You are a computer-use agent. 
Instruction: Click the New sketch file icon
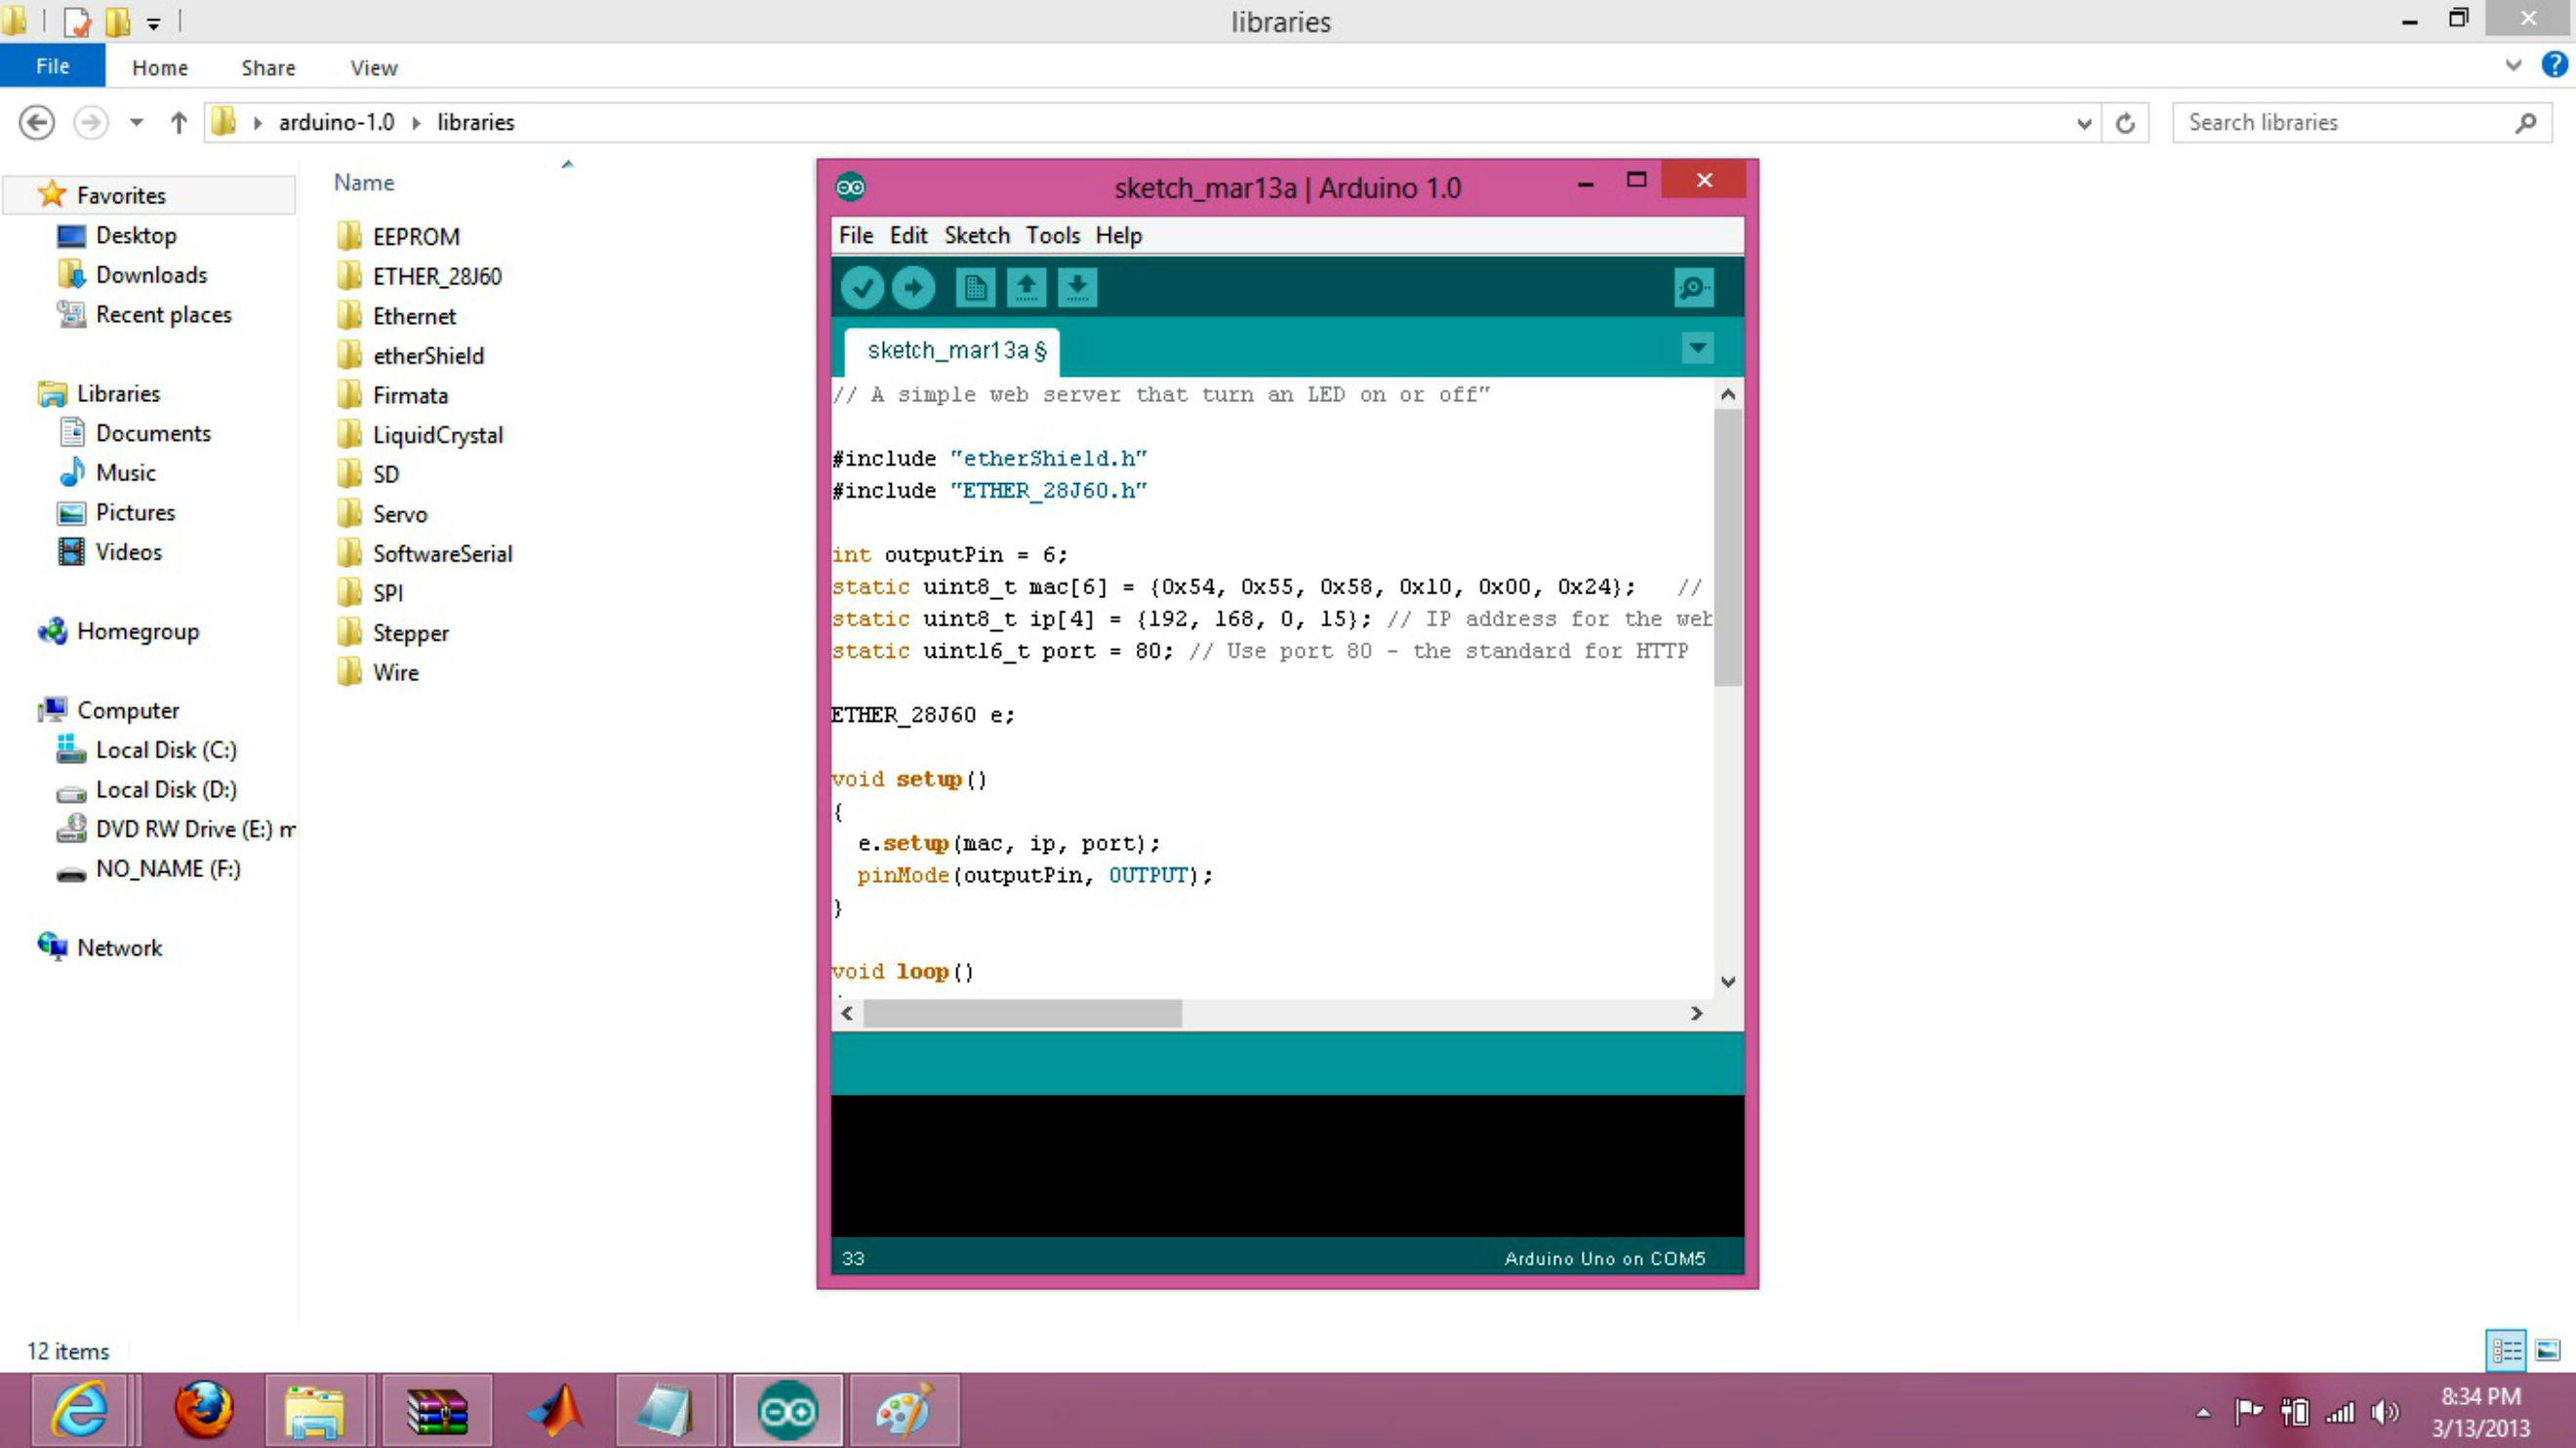(x=975, y=287)
